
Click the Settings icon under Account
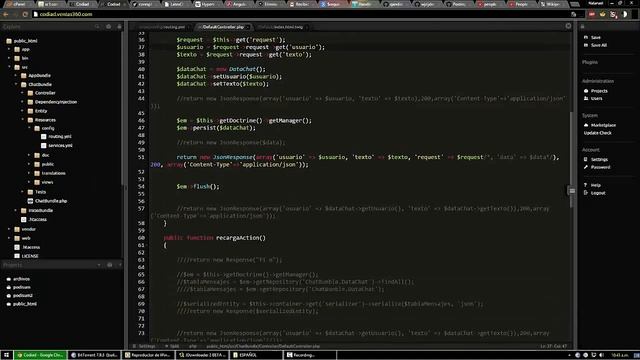(586, 159)
